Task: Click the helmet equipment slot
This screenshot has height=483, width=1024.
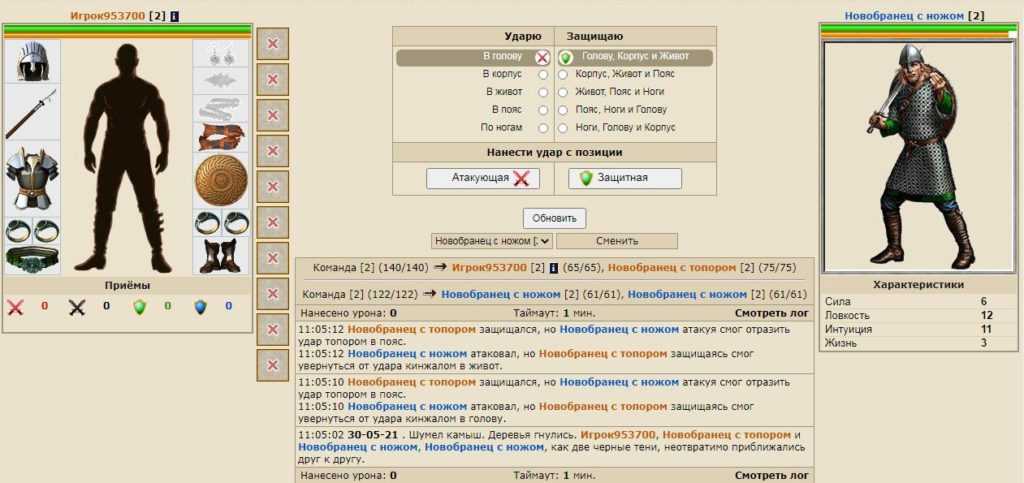Action: coord(32,62)
